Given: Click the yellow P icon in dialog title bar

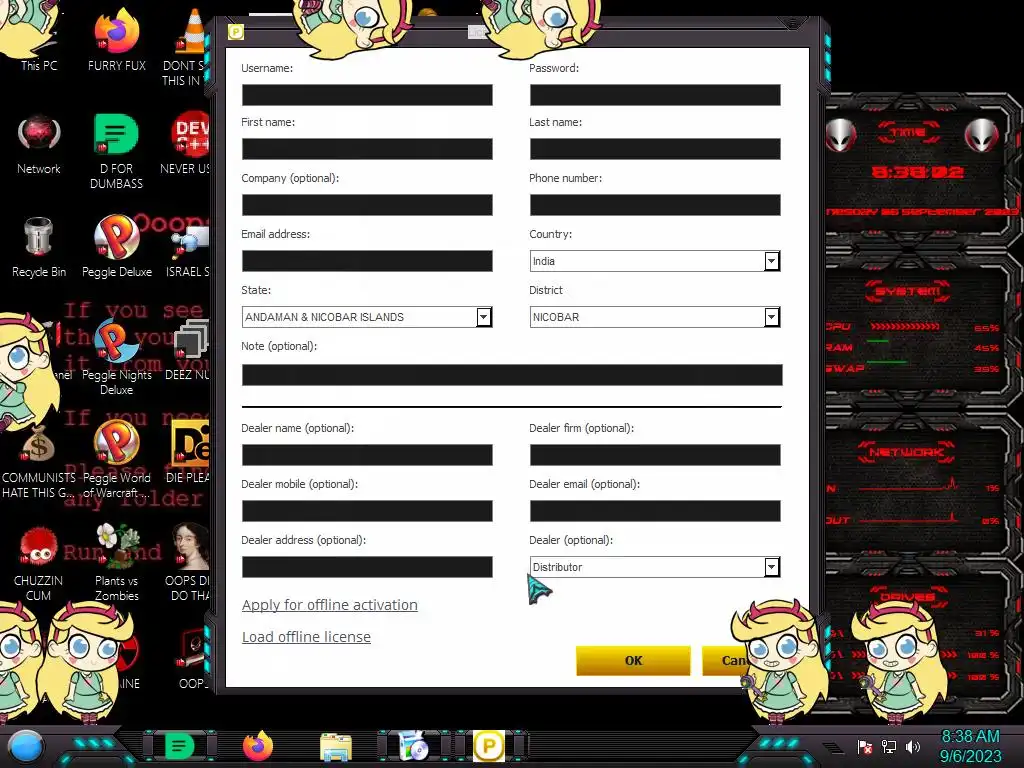Looking at the screenshot, I should point(236,31).
